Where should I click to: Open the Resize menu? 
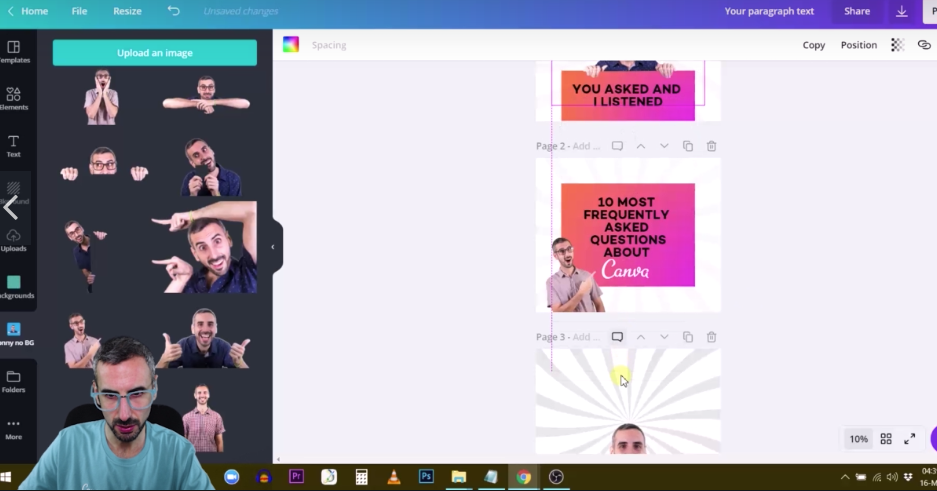coord(127,11)
